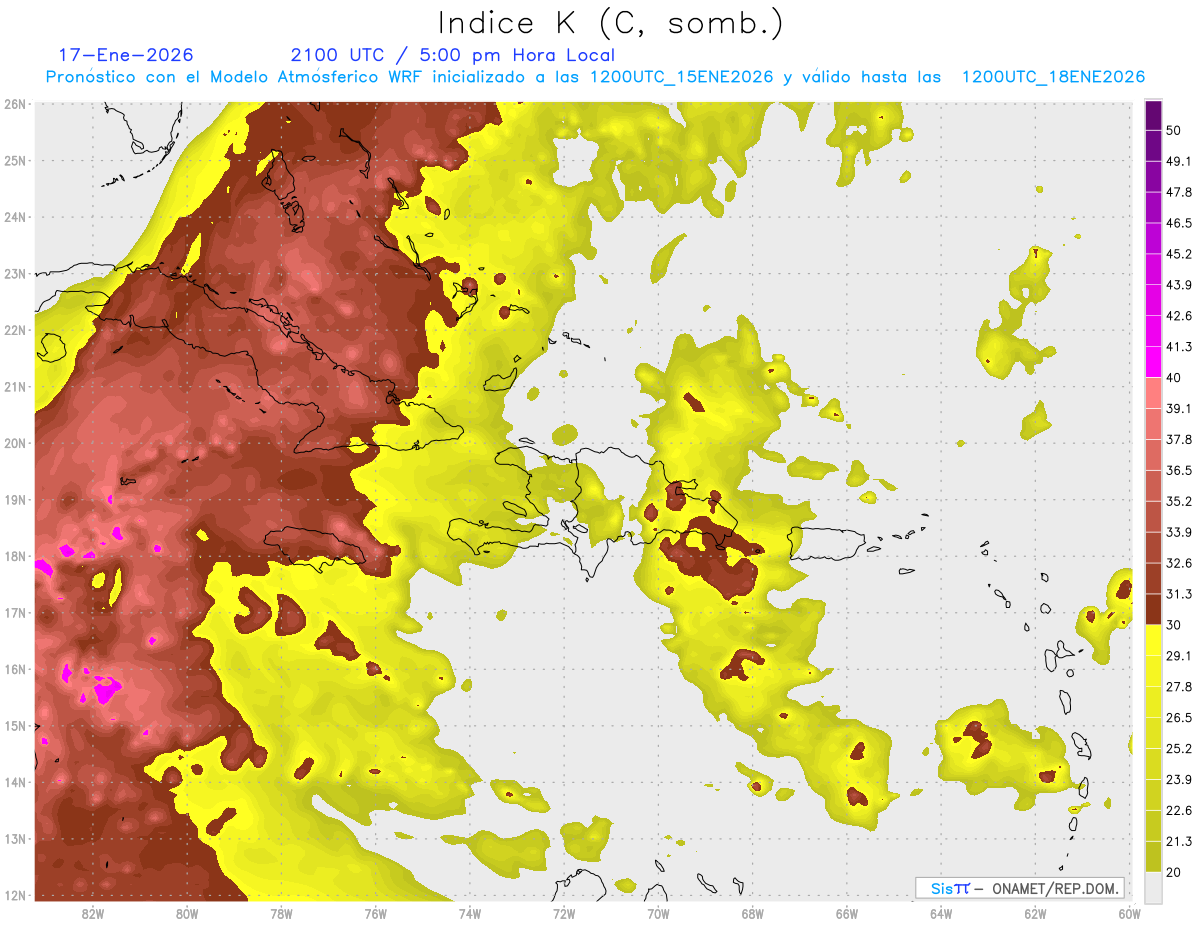The height and width of the screenshot is (927, 1200).
Task: Click the latitude axis label '22N'
Action: [15, 330]
